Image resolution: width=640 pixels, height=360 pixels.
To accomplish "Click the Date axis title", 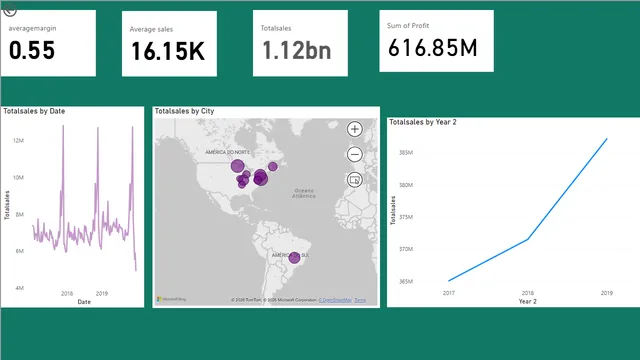I will (84, 302).
